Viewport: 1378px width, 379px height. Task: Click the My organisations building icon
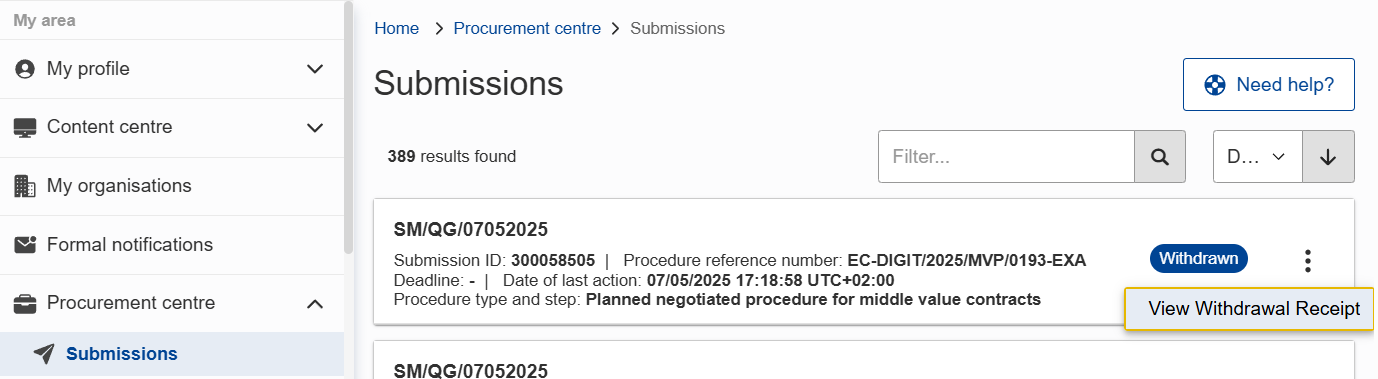coord(25,186)
